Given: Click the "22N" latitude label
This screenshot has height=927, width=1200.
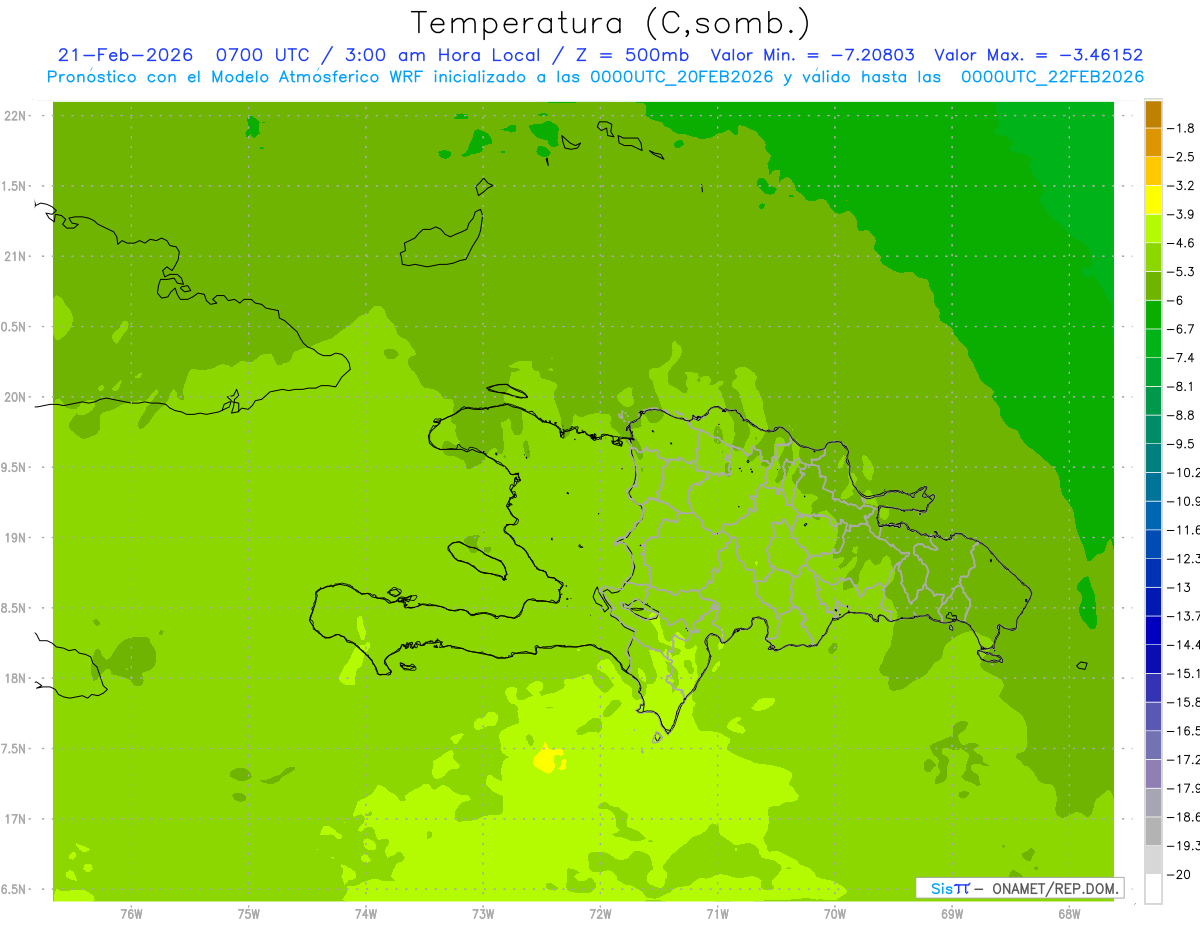Looking at the screenshot, I should coord(14,116).
